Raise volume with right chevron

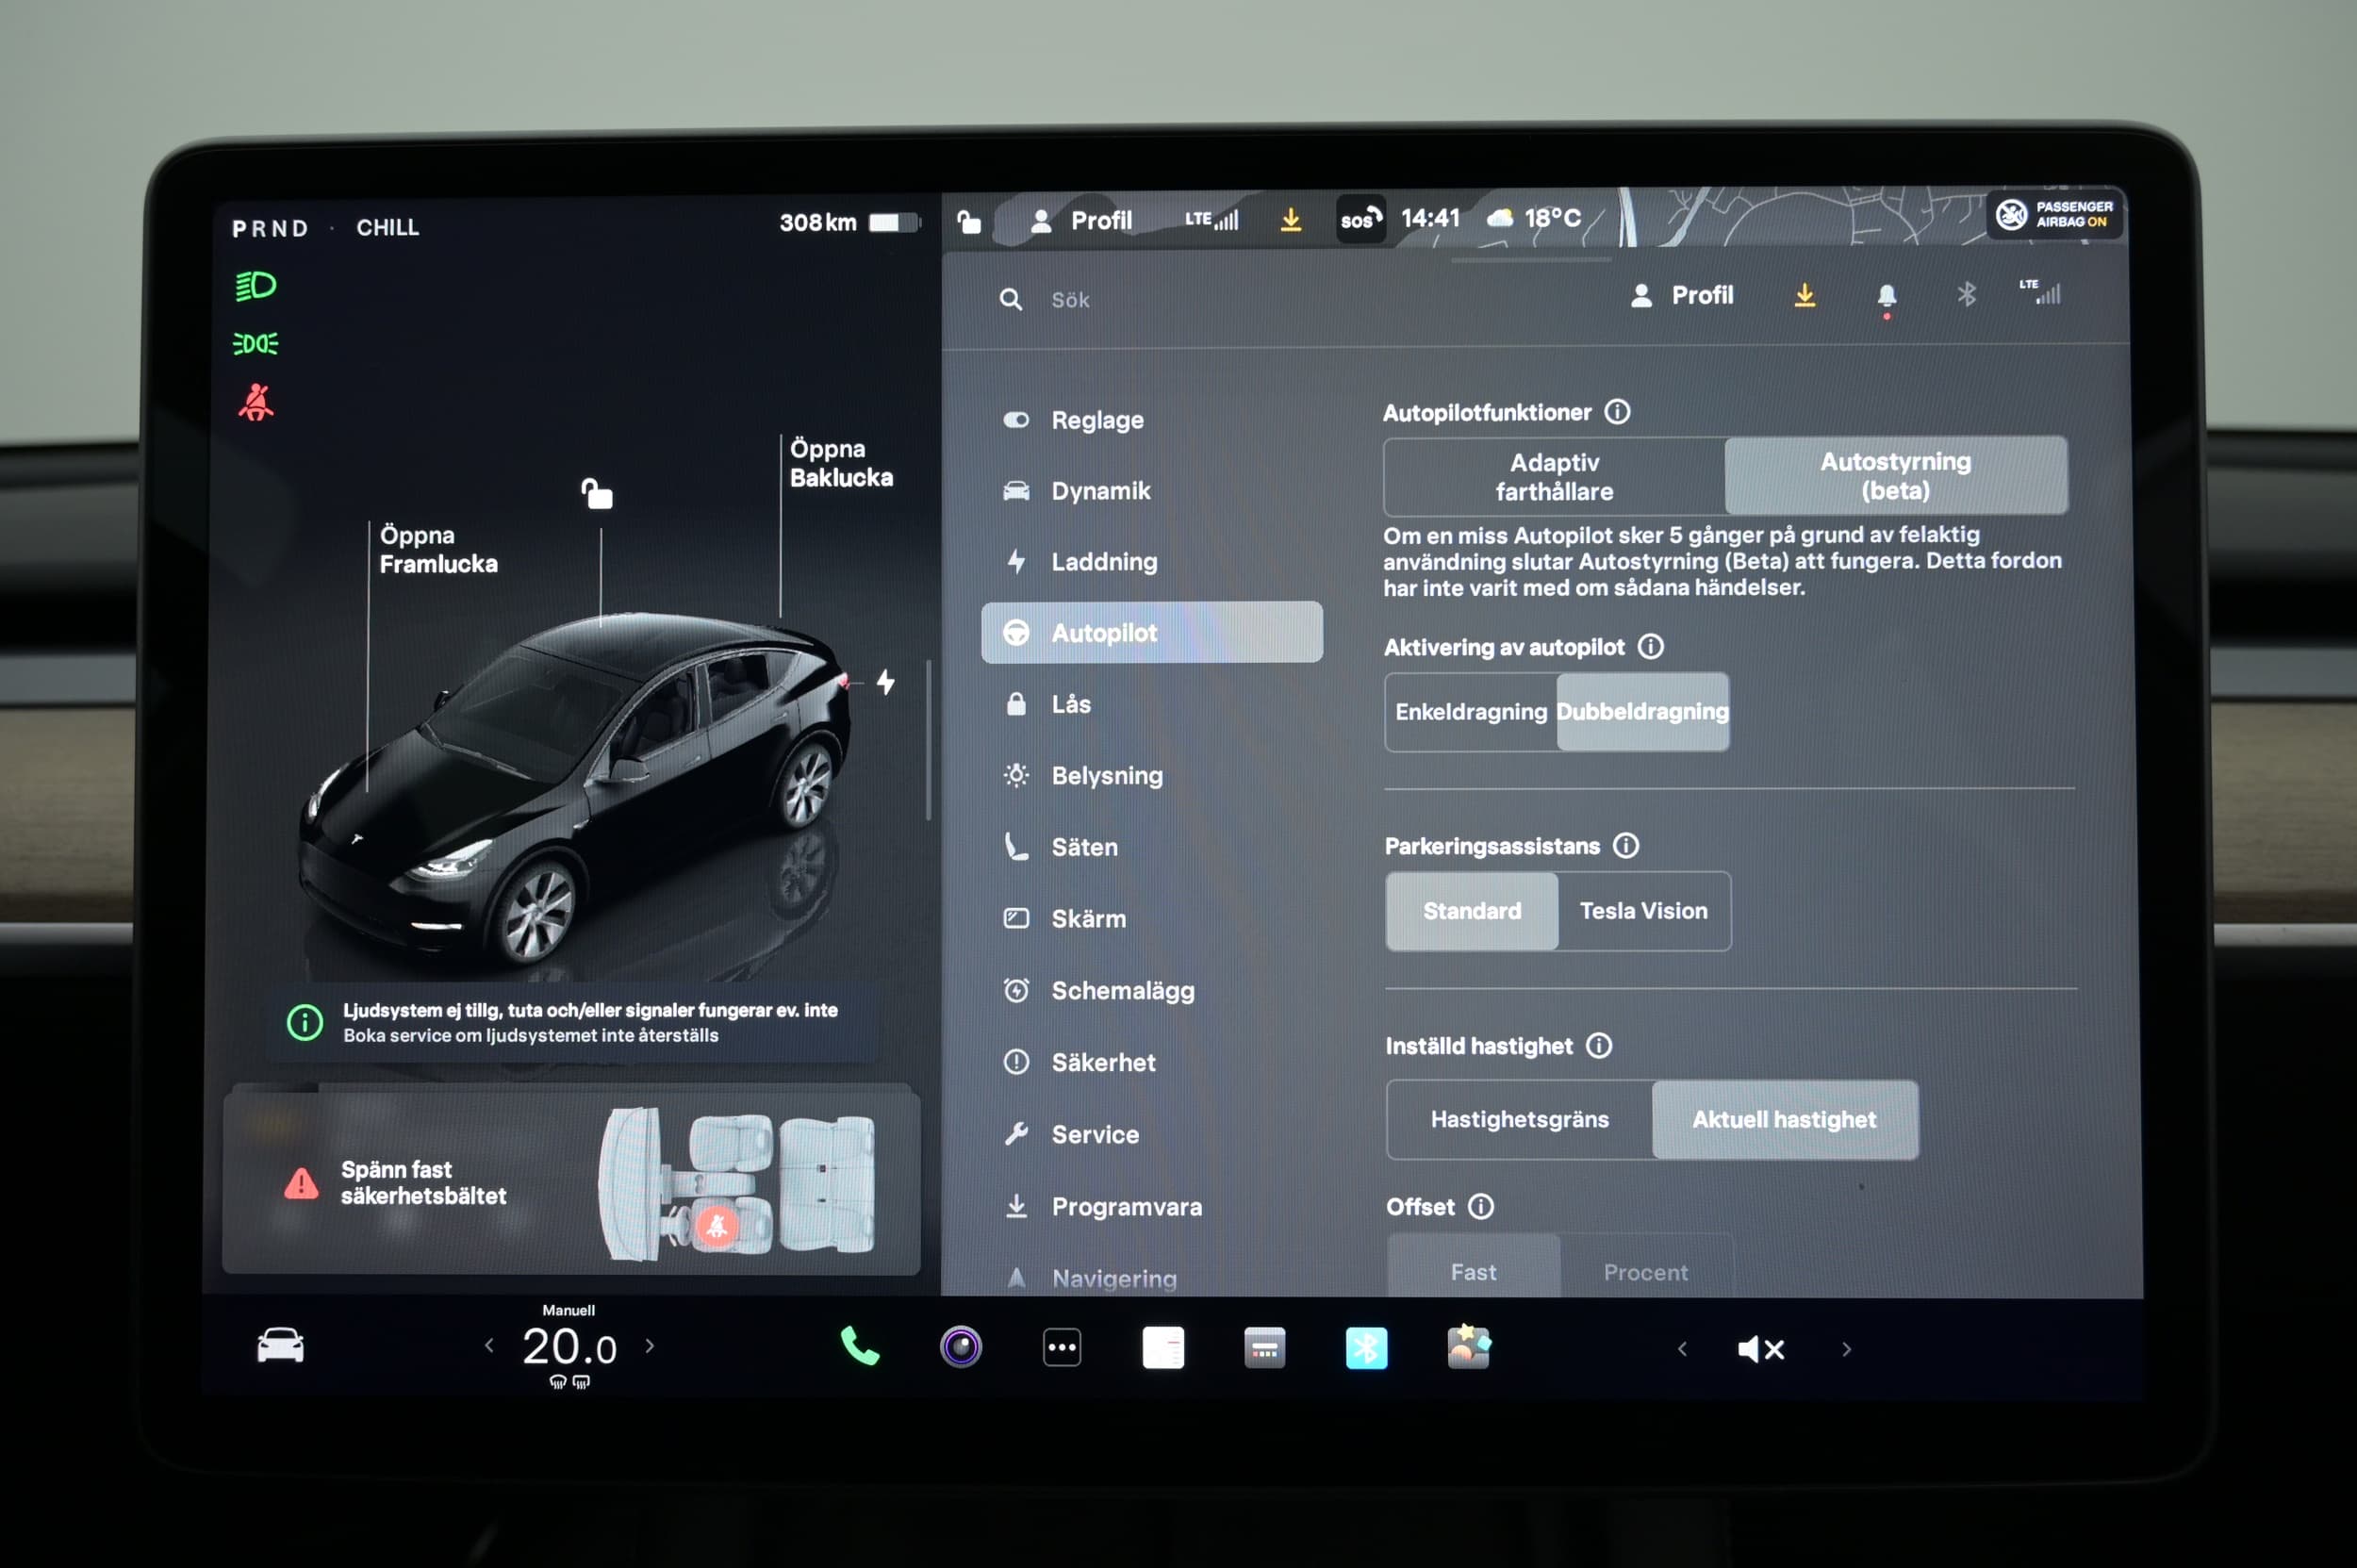pos(1846,1349)
